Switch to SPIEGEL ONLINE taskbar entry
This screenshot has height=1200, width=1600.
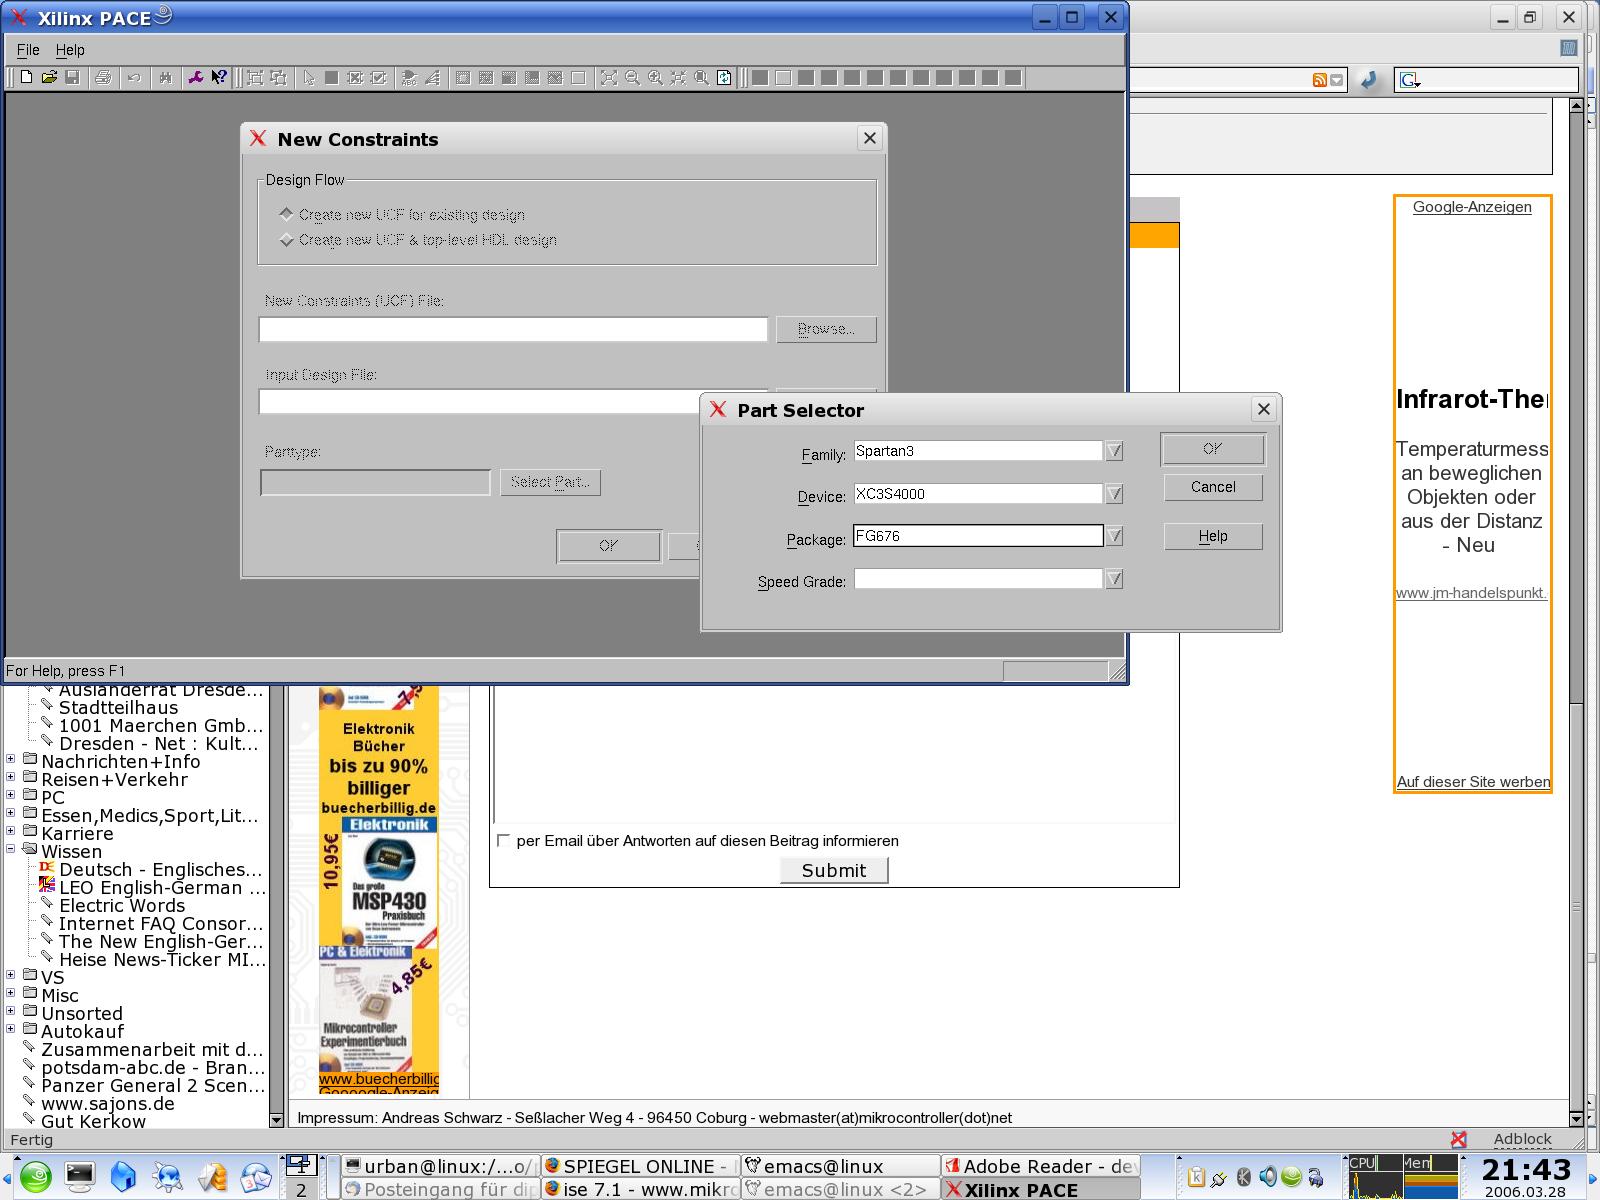(640, 1166)
